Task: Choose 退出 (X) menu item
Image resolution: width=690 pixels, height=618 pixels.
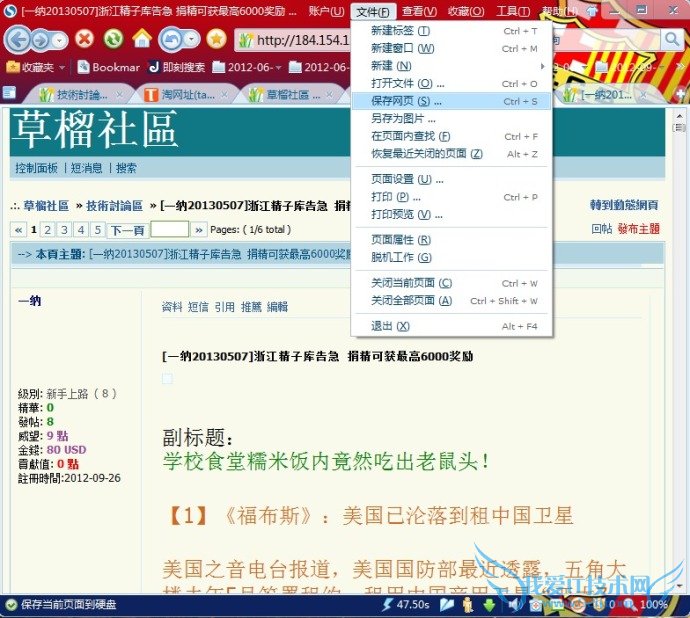Action: pyautogui.click(x=452, y=326)
